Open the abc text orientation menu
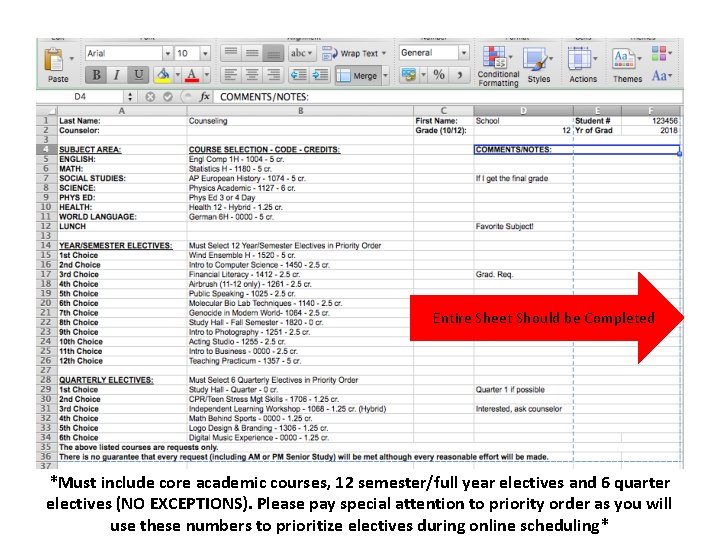Image resolution: width=720 pixels, height=540 pixels. point(301,53)
